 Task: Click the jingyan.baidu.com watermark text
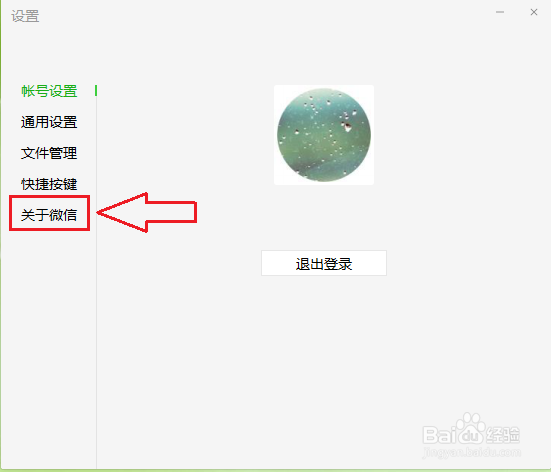point(472,452)
